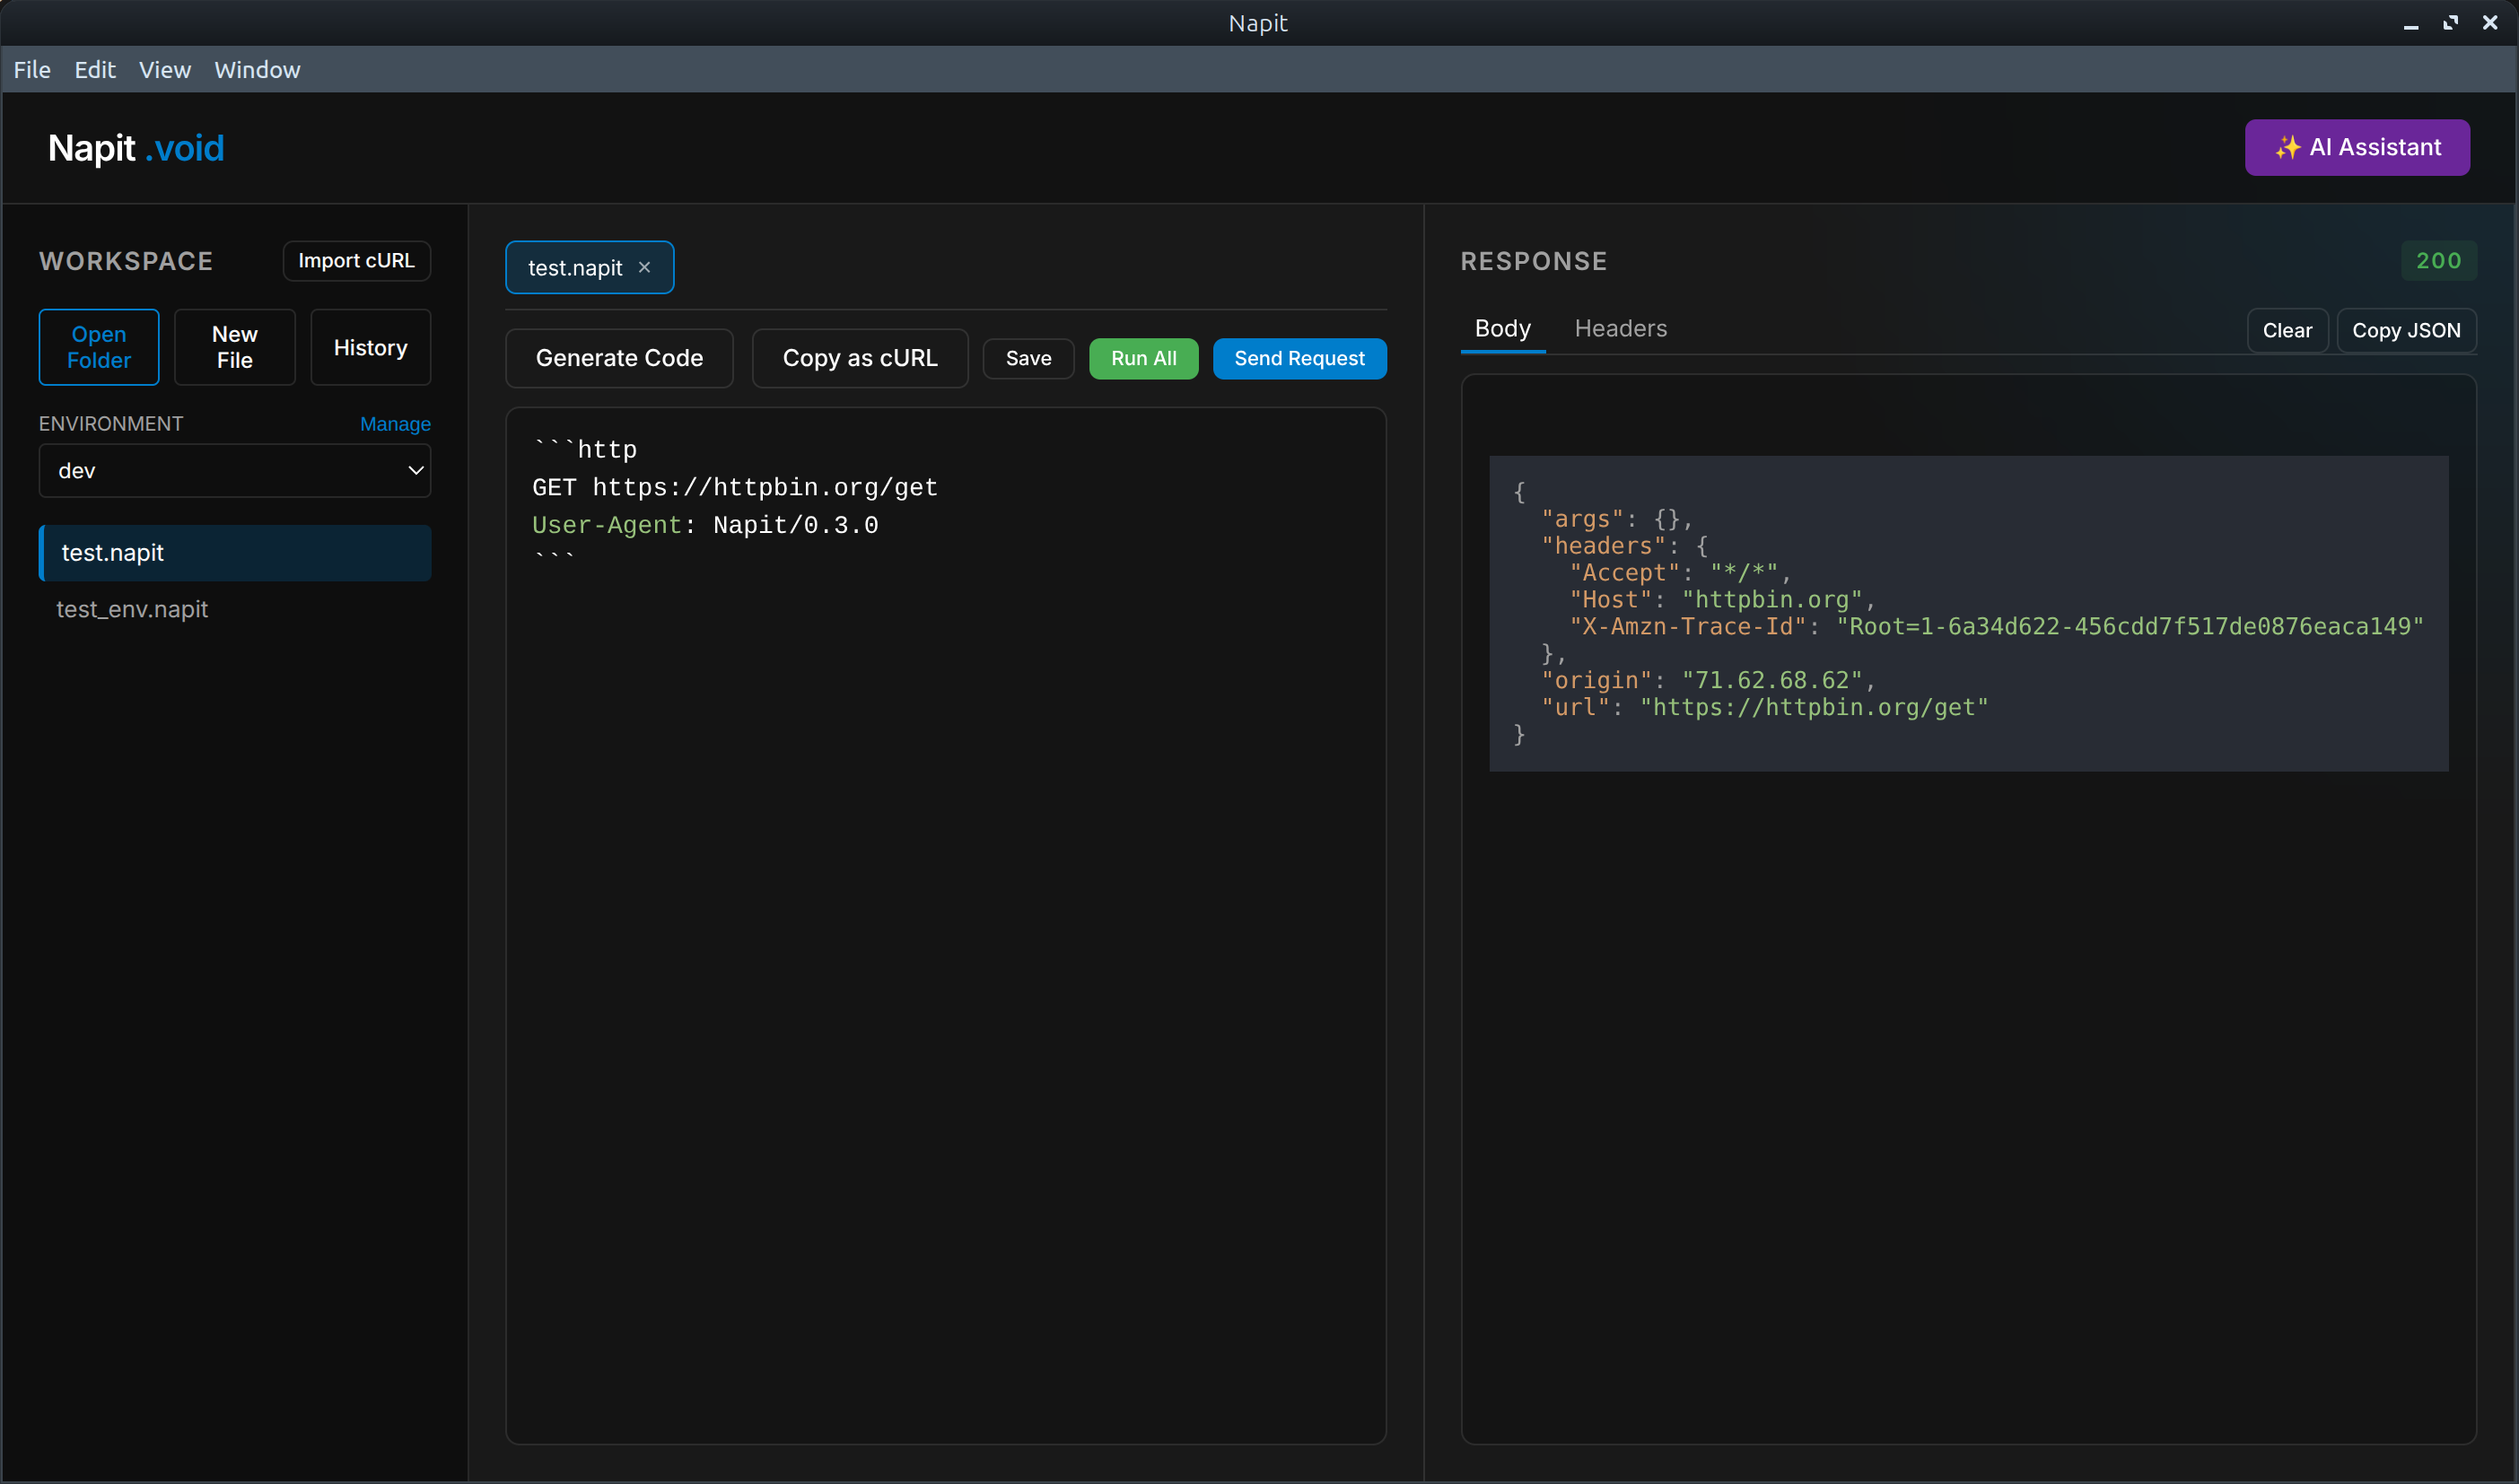The height and width of the screenshot is (1484, 2519).
Task: Create a New File
Action: [235, 347]
